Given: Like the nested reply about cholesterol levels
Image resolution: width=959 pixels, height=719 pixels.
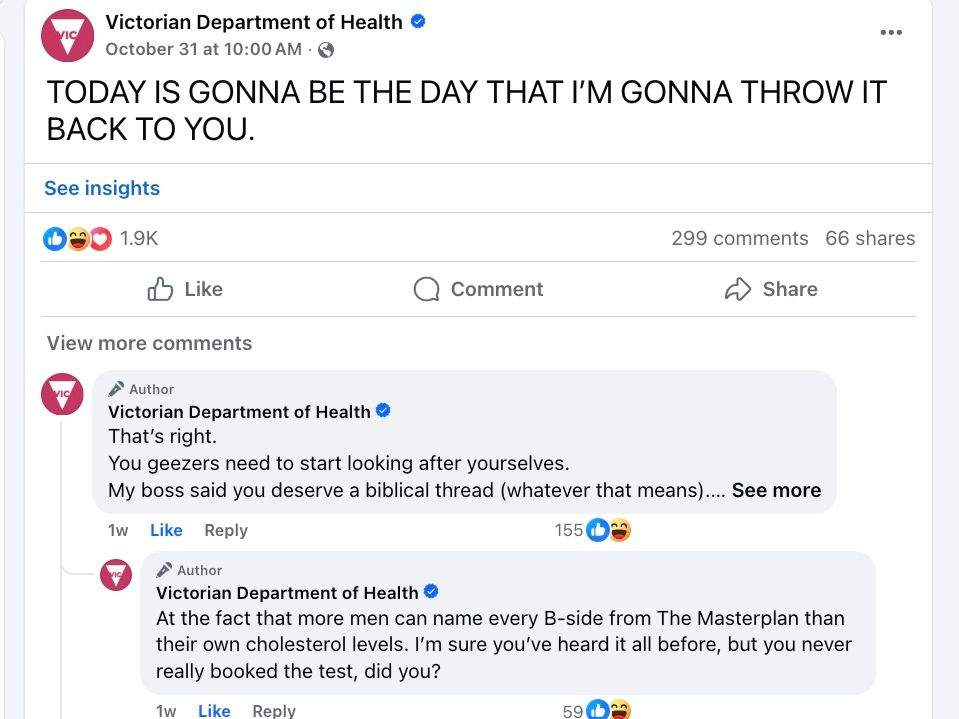Looking at the screenshot, I should [x=214, y=710].
